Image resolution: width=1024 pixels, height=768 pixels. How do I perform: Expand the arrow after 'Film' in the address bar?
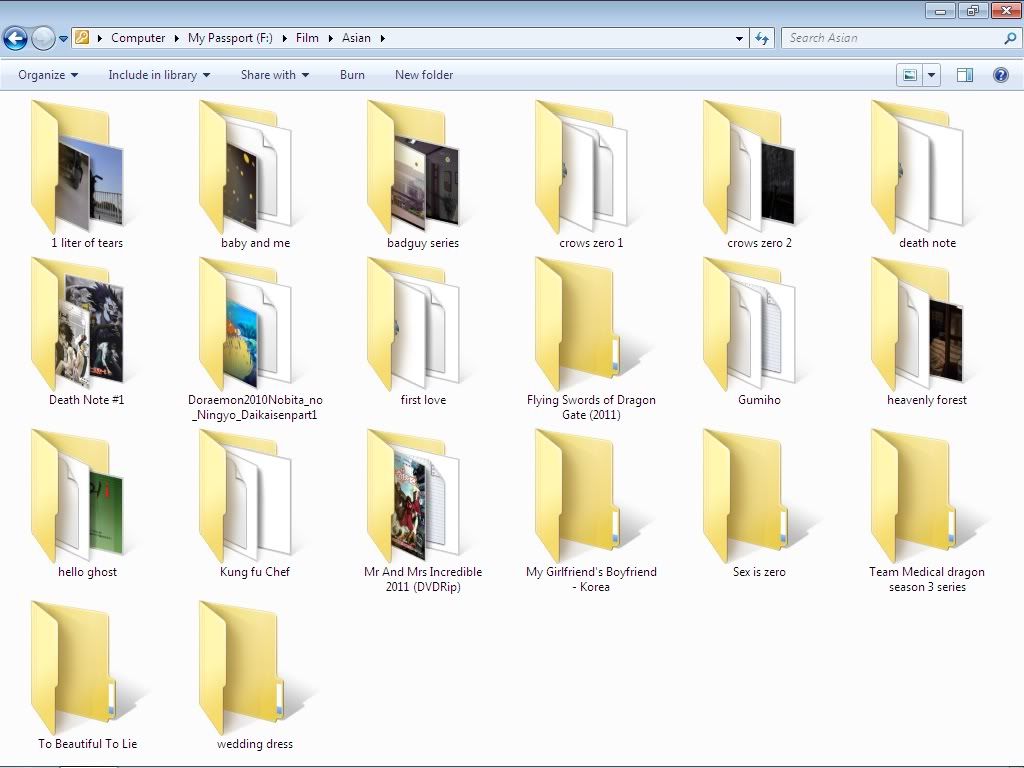pos(330,39)
